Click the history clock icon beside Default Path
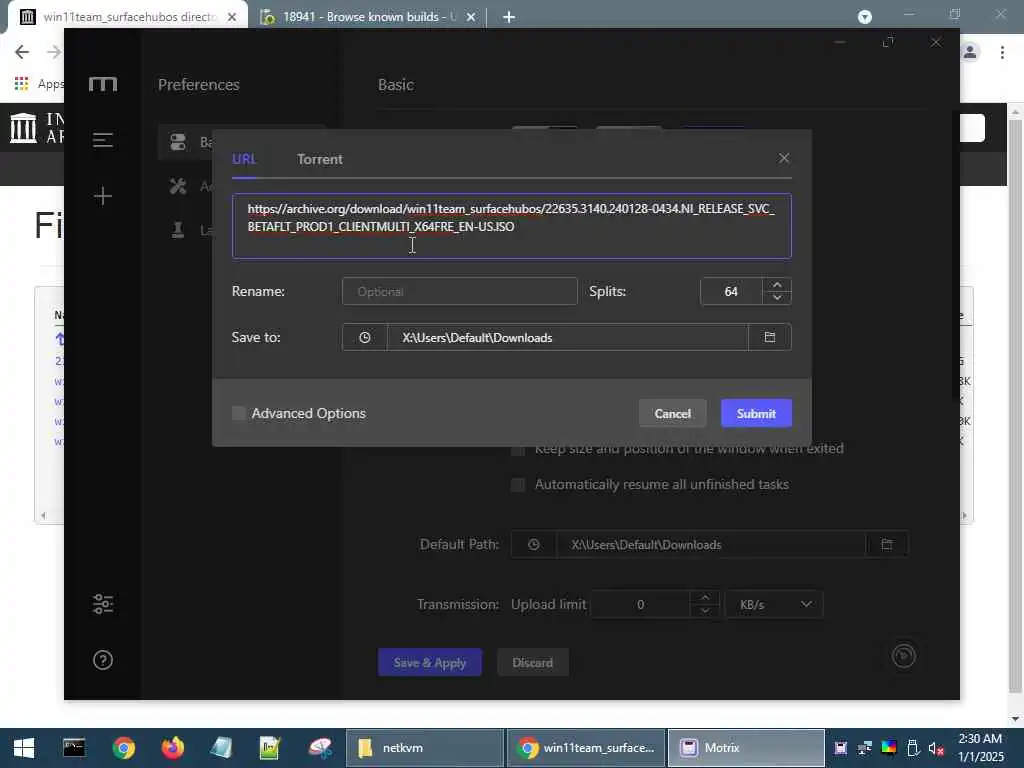Screen dimensions: 1024x768 (534, 545)
